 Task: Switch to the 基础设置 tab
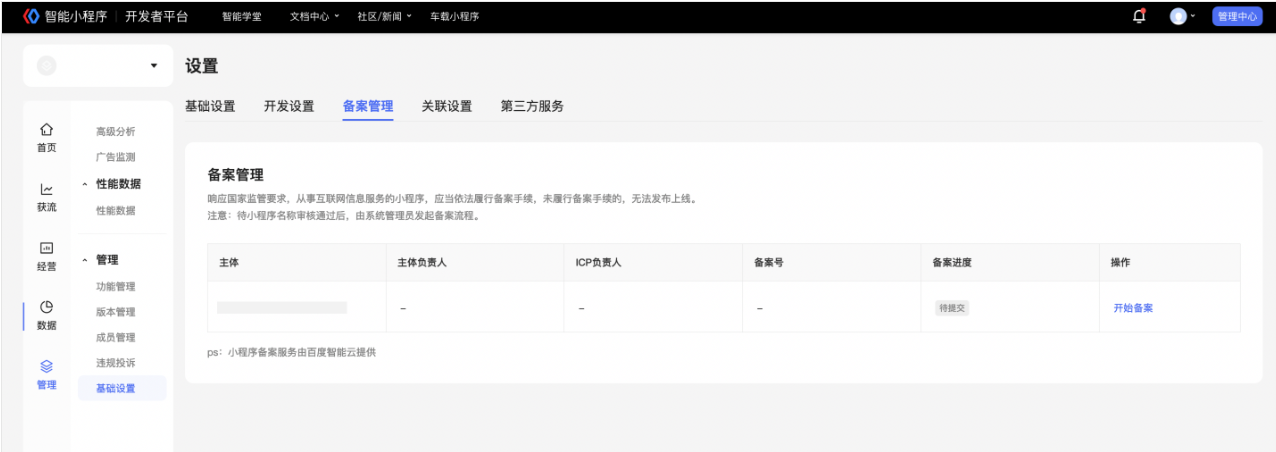click(210, 106)
